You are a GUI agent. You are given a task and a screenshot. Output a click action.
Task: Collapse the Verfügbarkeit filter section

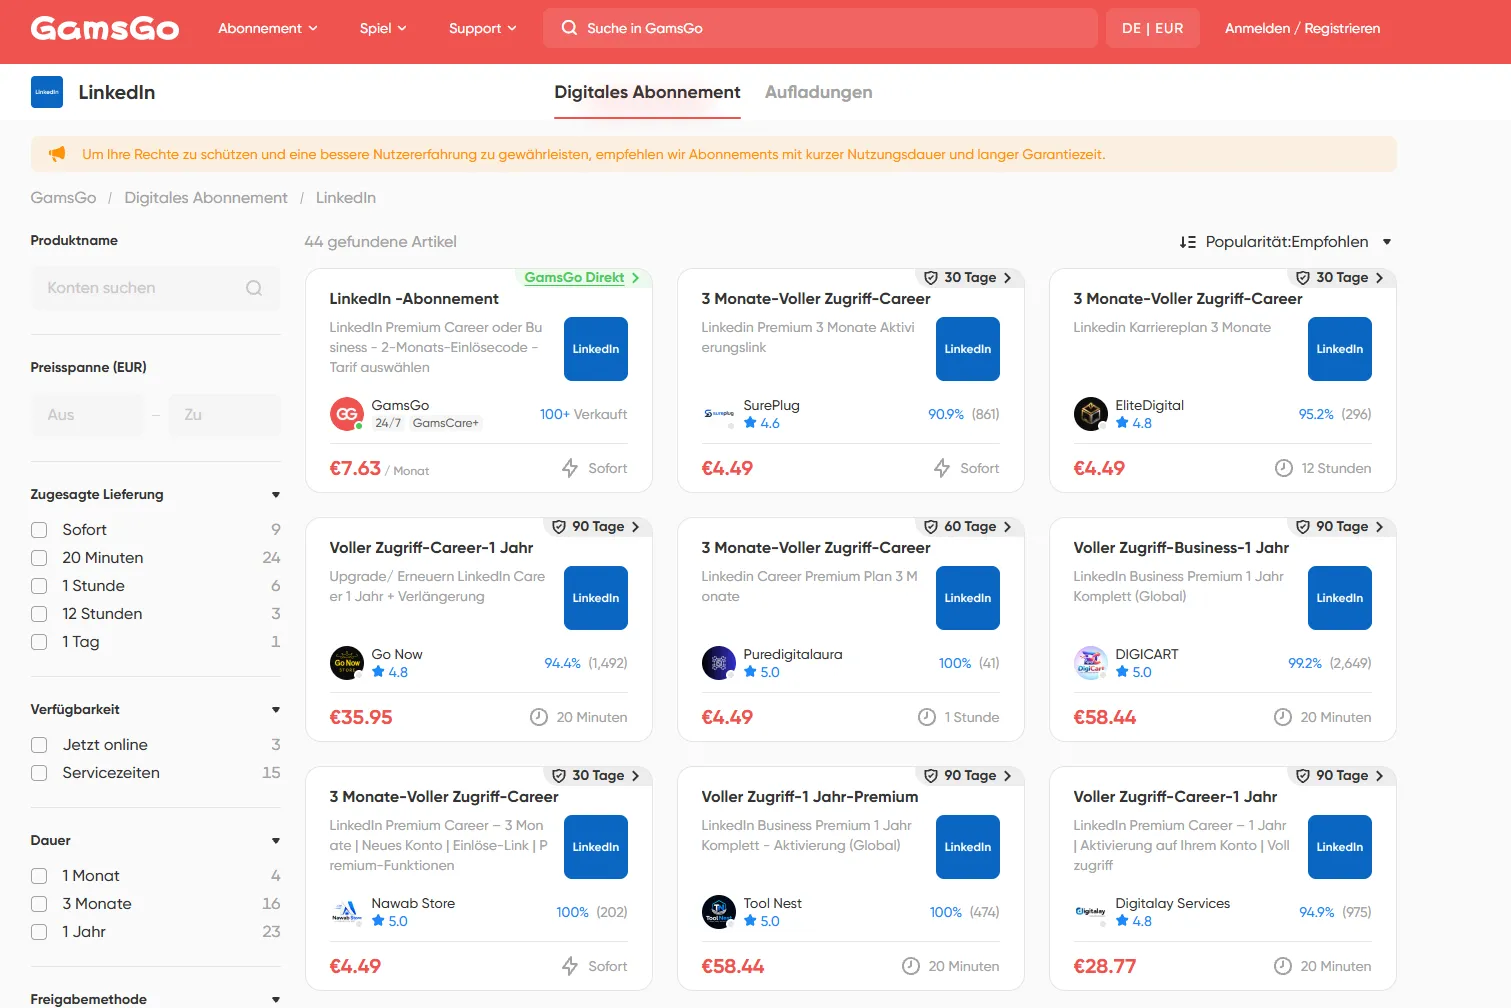coord(276,710)
